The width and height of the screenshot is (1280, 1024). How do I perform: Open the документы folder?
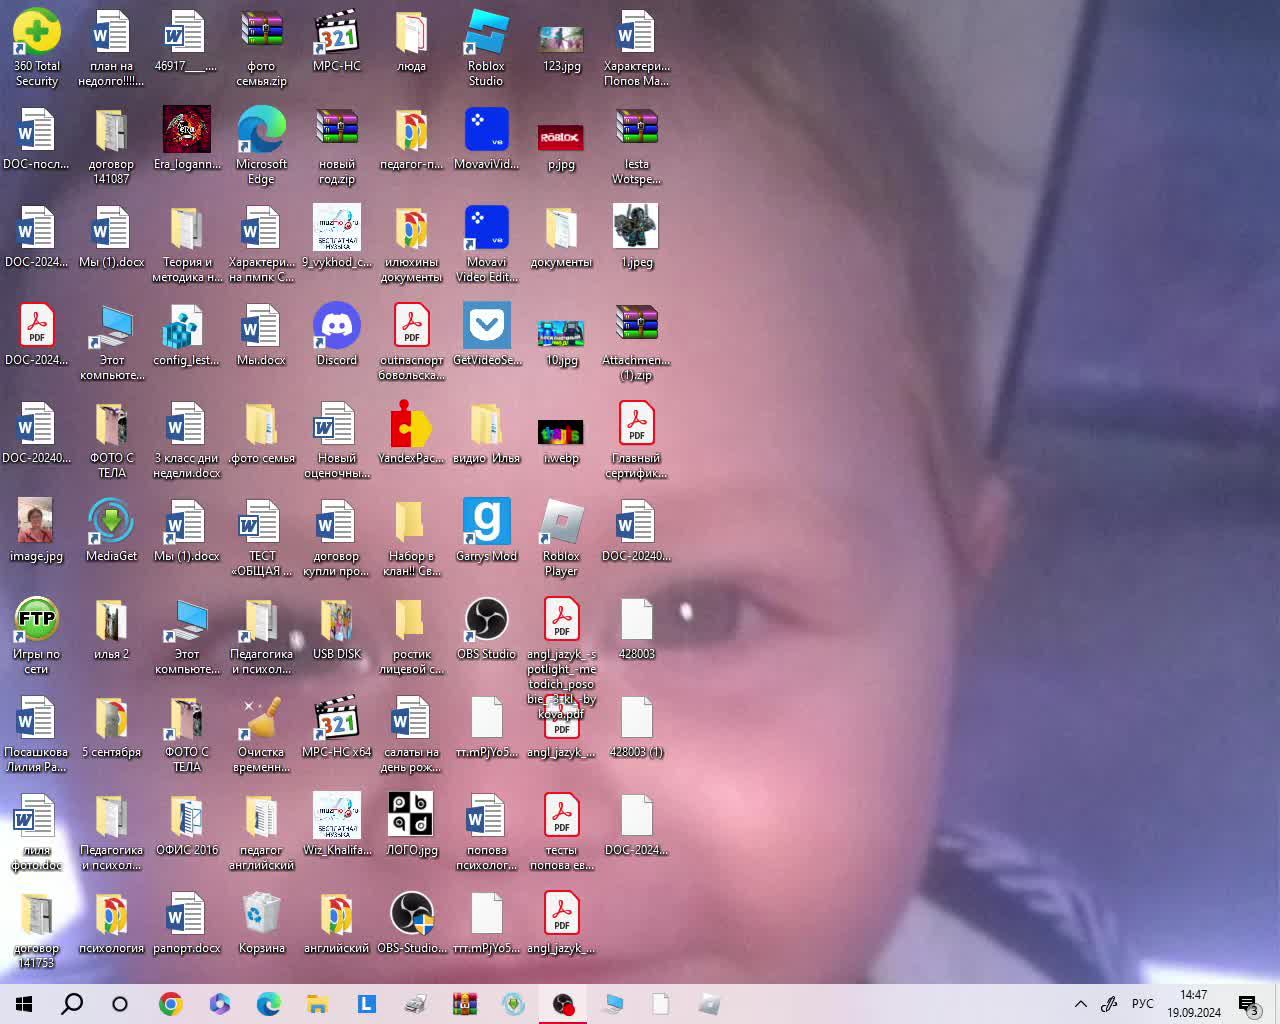click(561, 236)
